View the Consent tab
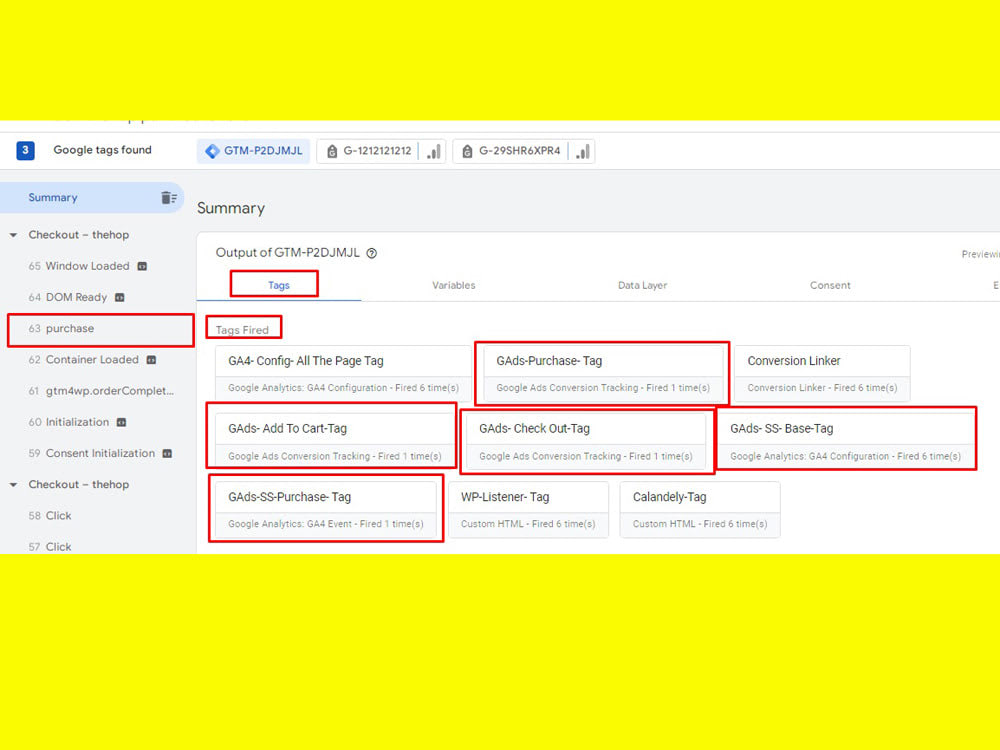Viewport: 1000px width, 750px height. coord(830,285)
